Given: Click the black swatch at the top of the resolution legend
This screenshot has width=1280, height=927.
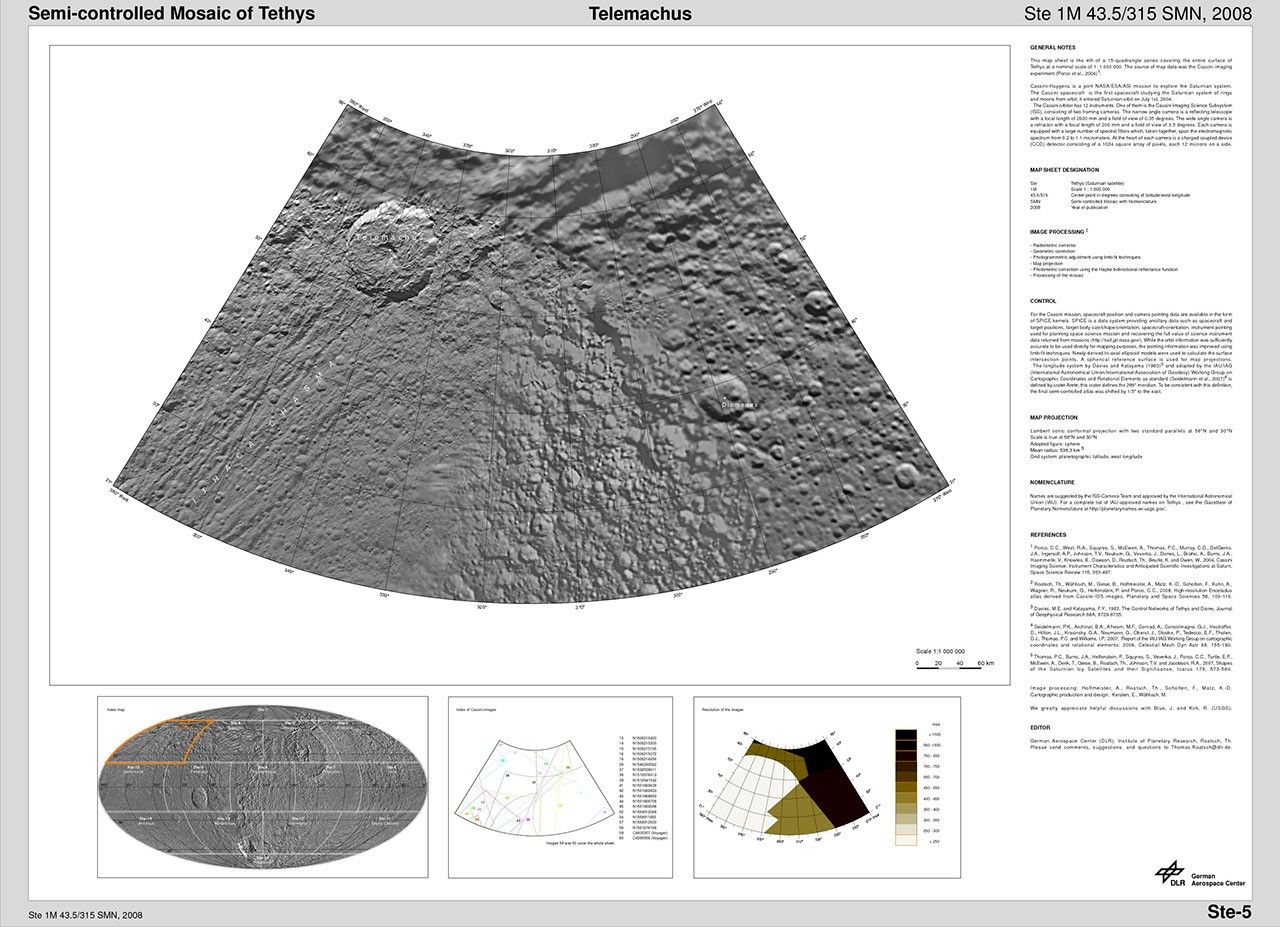Looking at the screenshot, I should (x=906, y=735).
